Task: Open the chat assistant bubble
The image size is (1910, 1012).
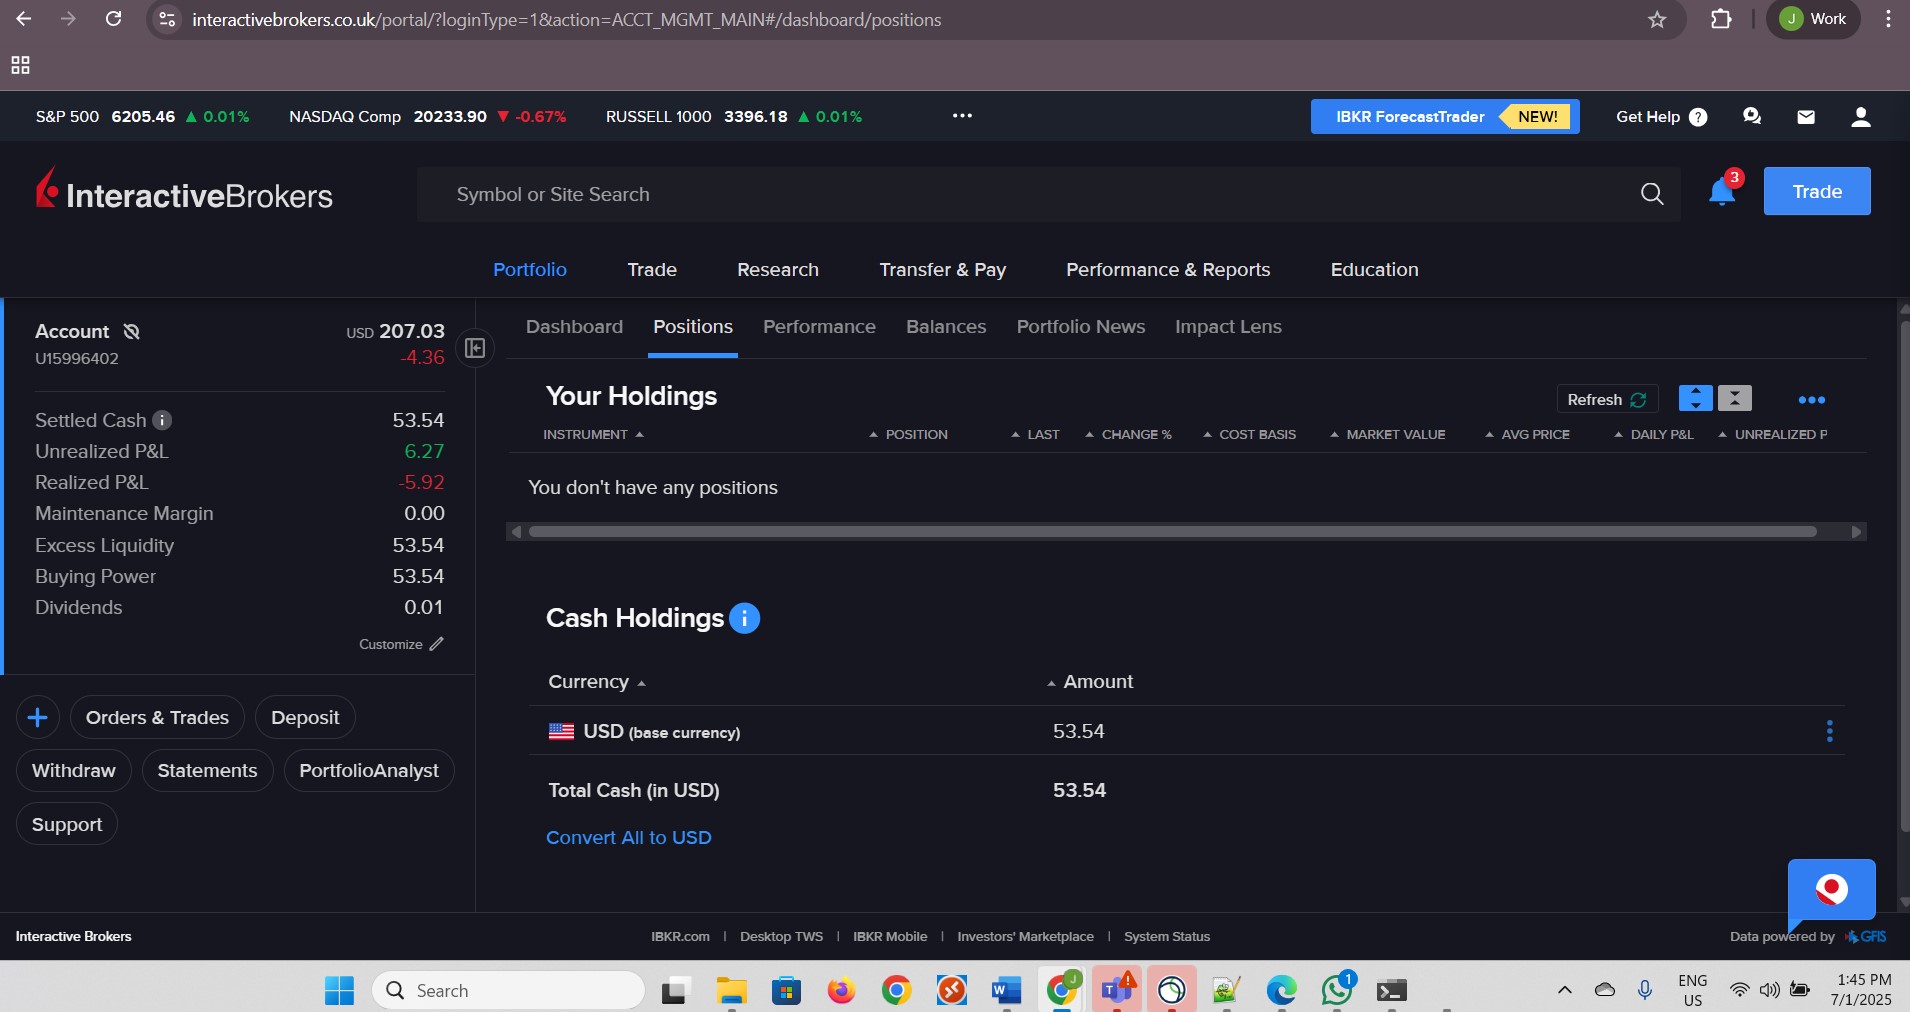Action: (x=1831, y=890)
